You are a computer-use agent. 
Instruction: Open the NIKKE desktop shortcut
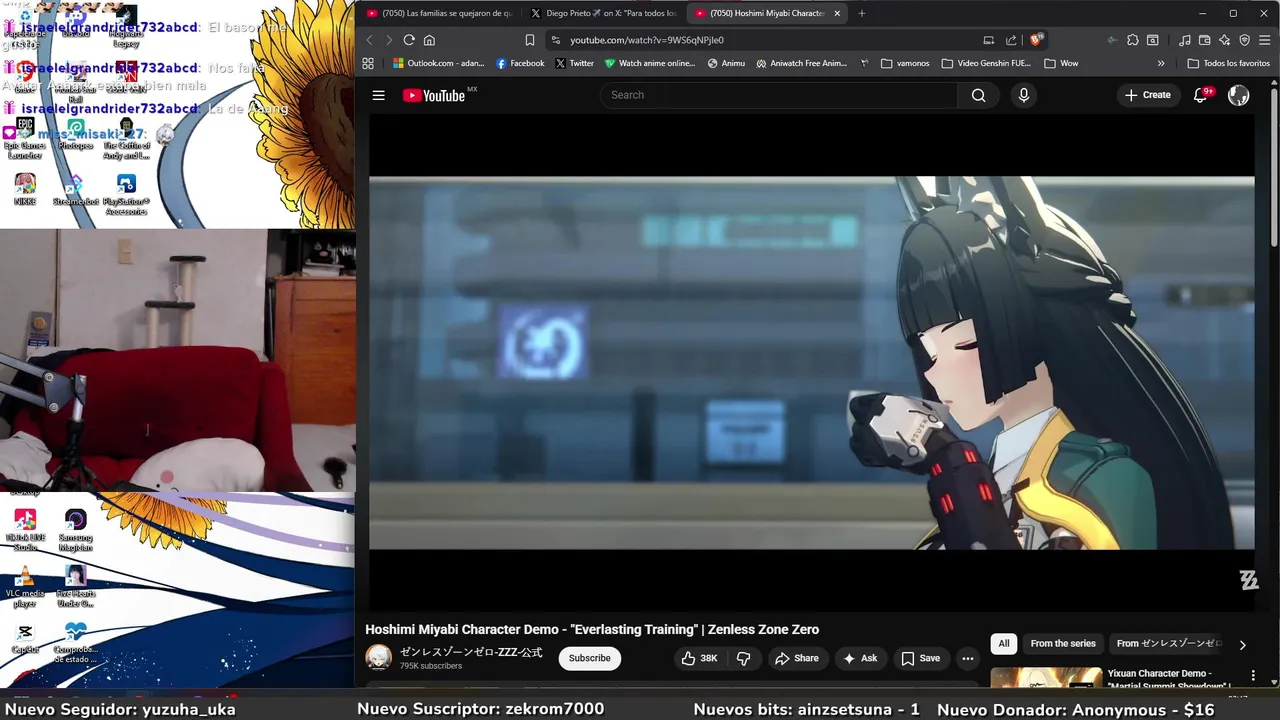click(25, 190)
